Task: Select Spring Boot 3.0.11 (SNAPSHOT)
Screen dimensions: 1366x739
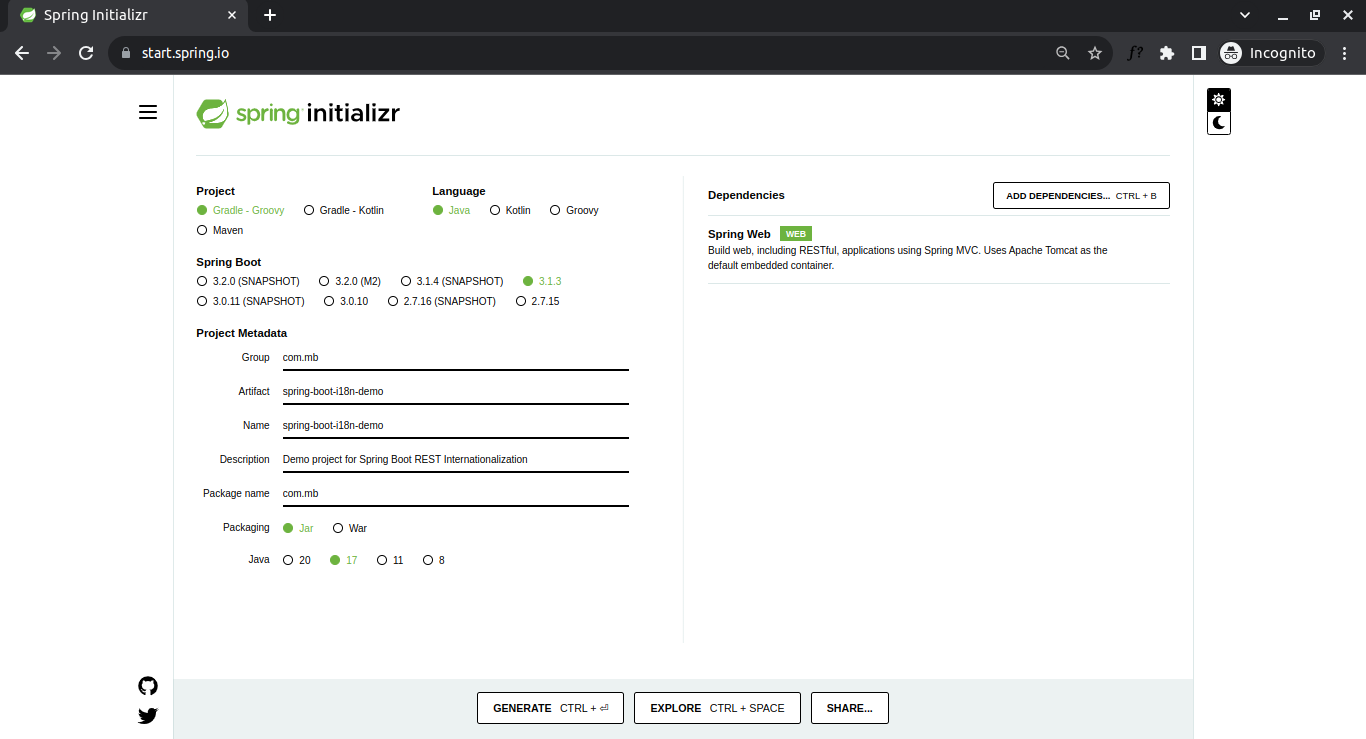Action: click(x=250, y=302)
